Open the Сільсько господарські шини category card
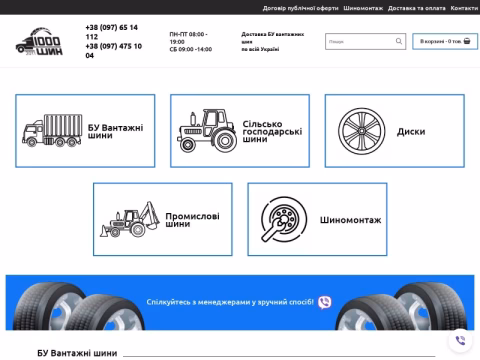Screen dimensions: 480x360 click(240, 131)
